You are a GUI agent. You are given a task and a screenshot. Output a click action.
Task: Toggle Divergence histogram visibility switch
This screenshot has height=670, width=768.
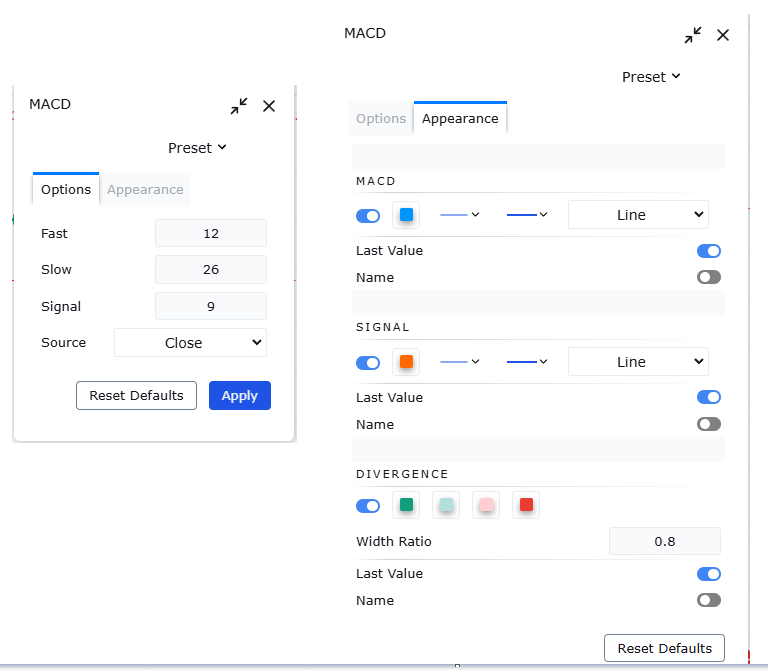point(368,506)
